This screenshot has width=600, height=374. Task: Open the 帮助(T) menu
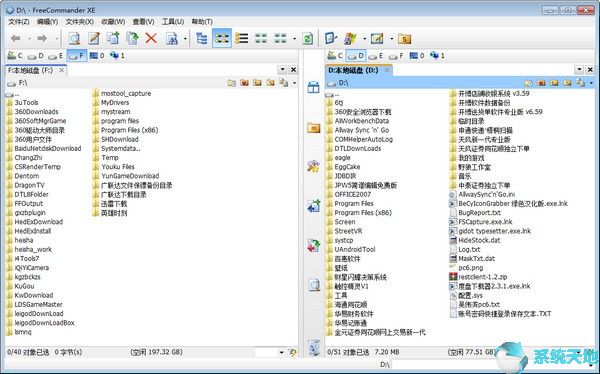(202, 22)
